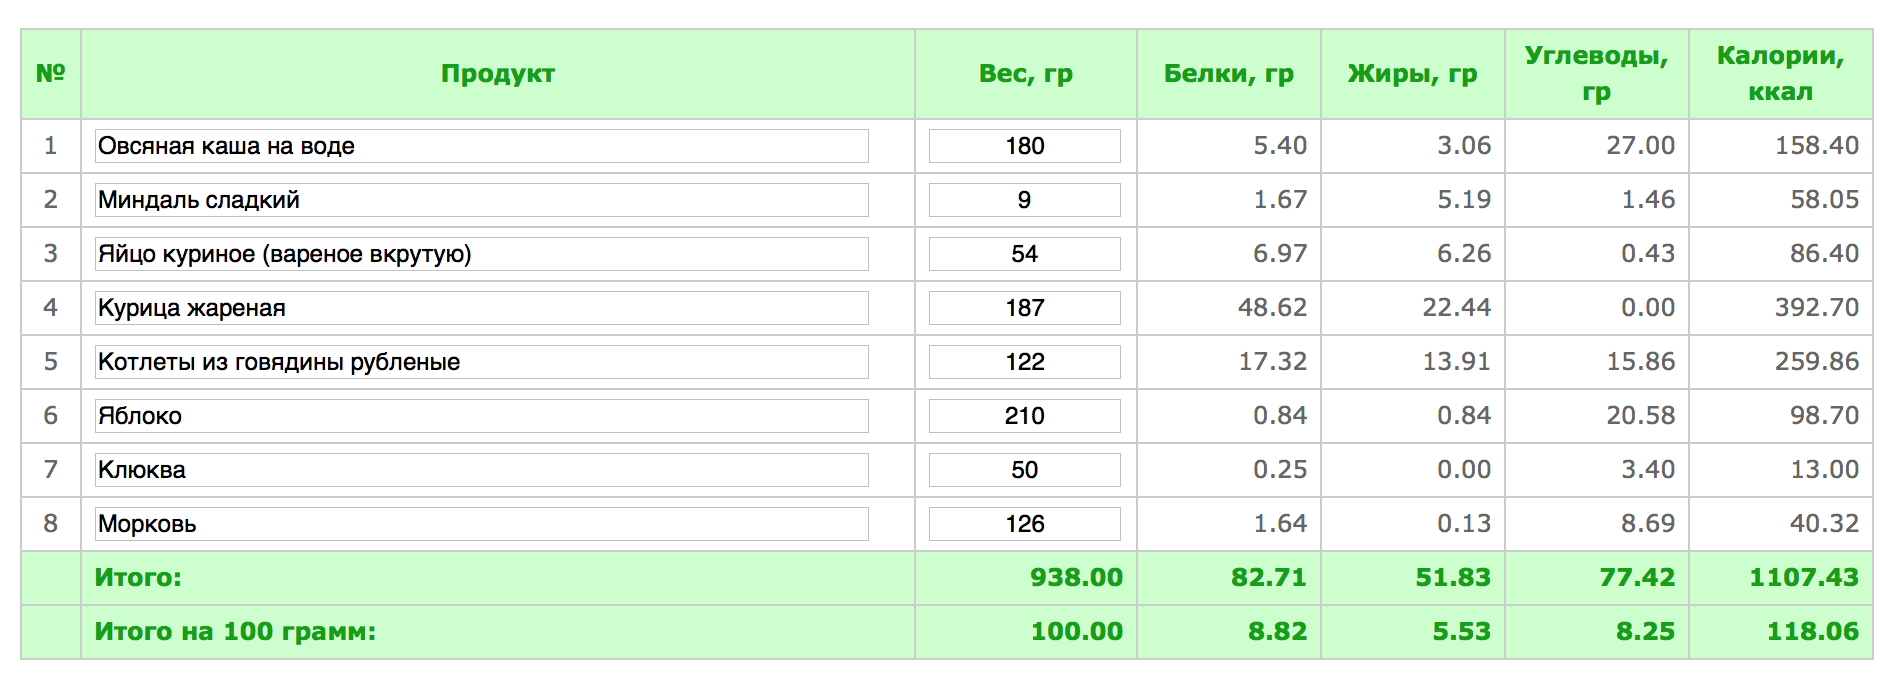Click the product field 'Овсяная каша на воде'
1902x678 pixels.
tap(481, 146)
